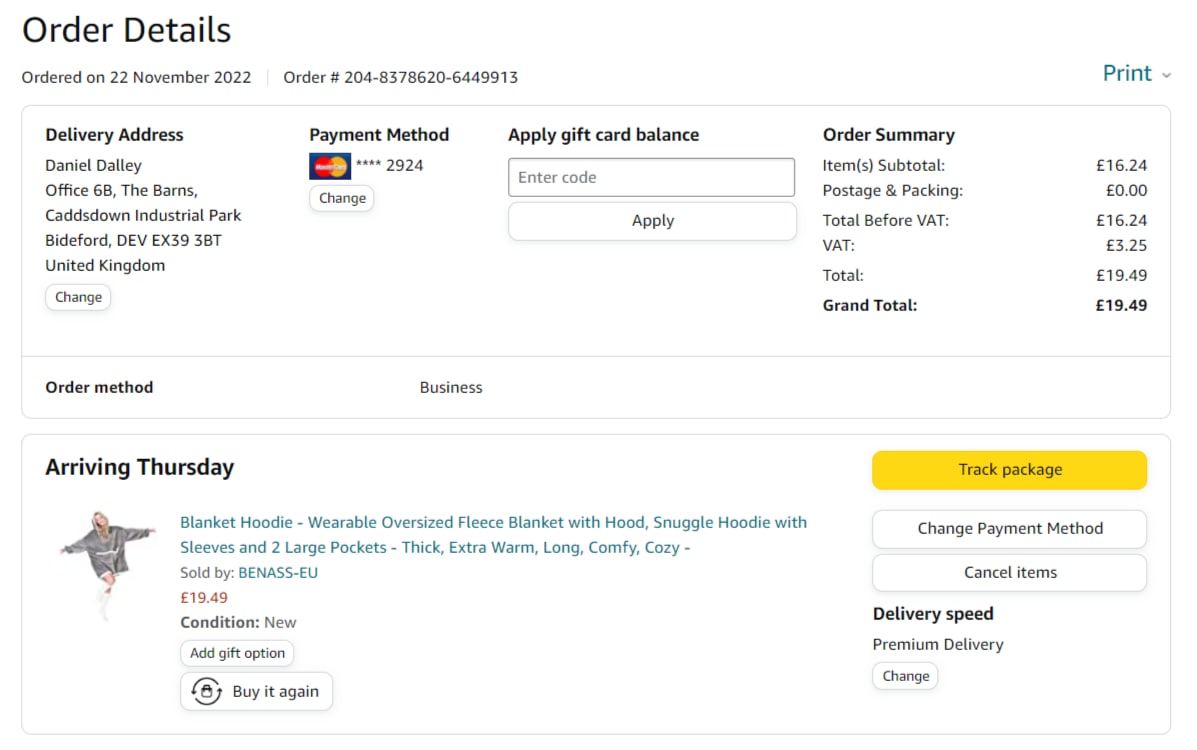Change the delivery address
The width and height of the screenshot is (1197, 750).
78,297
